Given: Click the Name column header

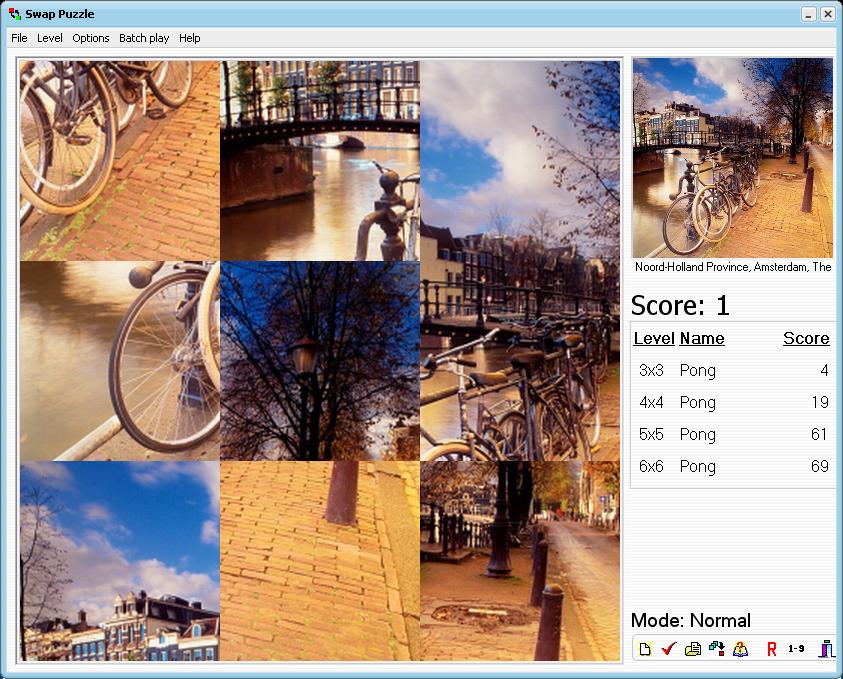Looking at the screenshot, I should 702,338.
